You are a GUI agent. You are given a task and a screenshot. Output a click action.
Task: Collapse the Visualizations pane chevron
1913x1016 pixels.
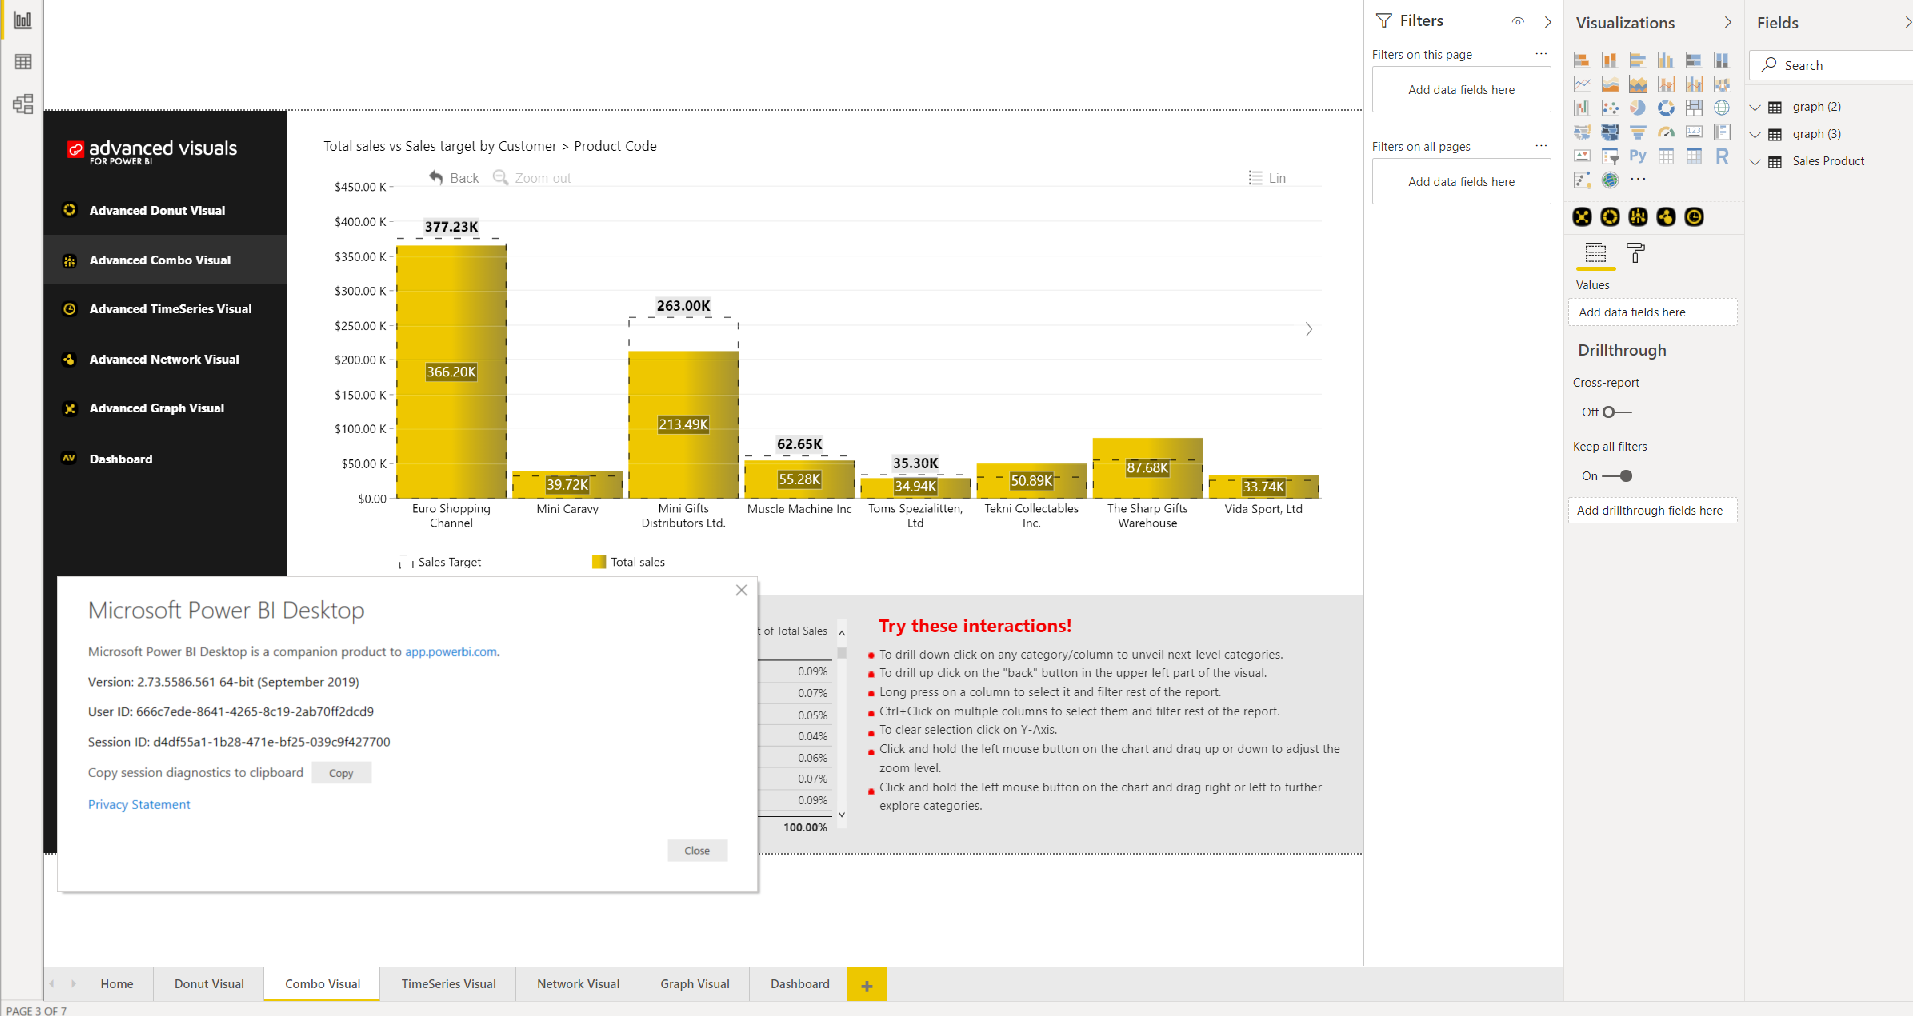coord(1728,22)
